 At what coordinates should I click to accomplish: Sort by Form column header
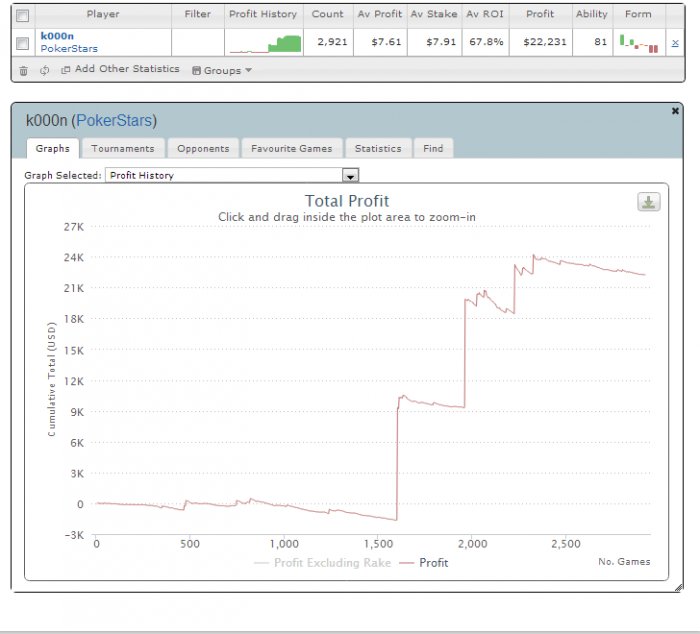tap(638, 14)
